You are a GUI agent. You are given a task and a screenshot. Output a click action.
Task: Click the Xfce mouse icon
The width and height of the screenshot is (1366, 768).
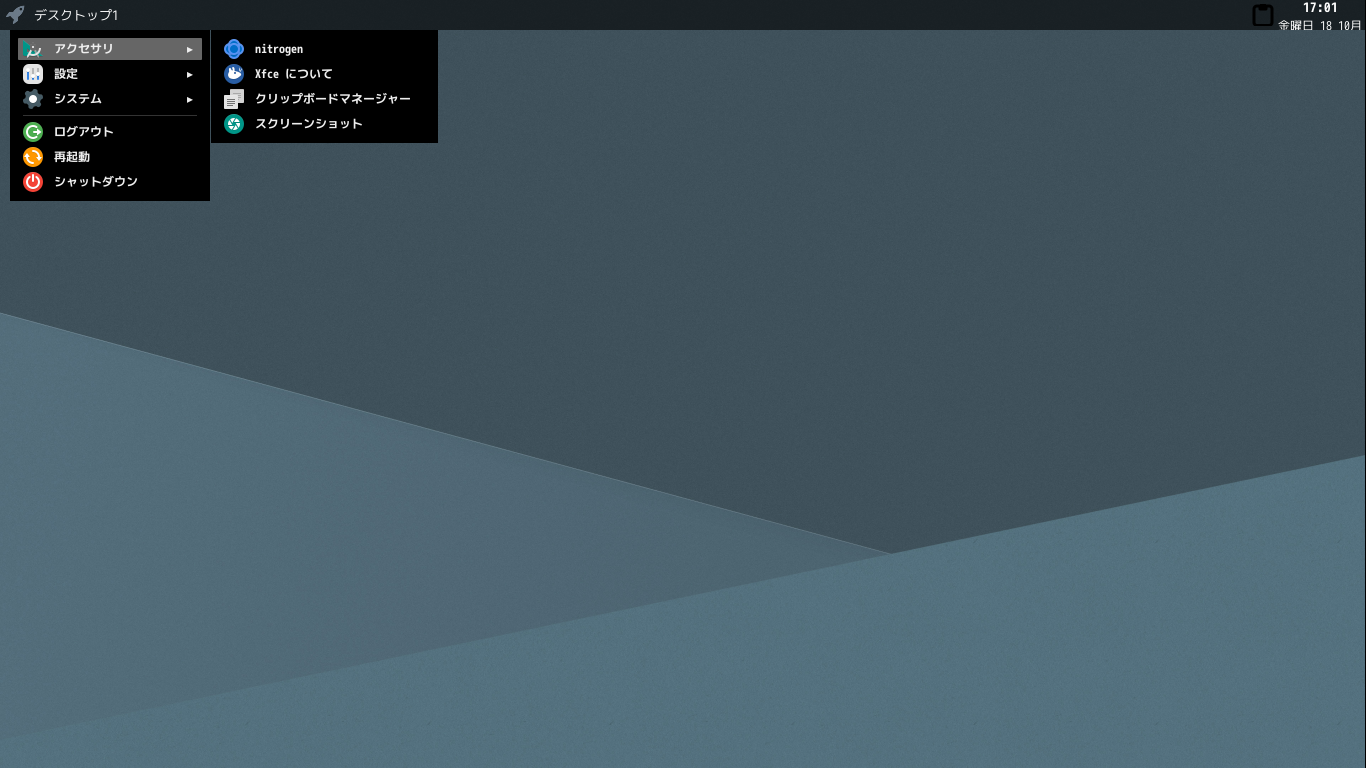pyautogui.click(x=234, y=74)
